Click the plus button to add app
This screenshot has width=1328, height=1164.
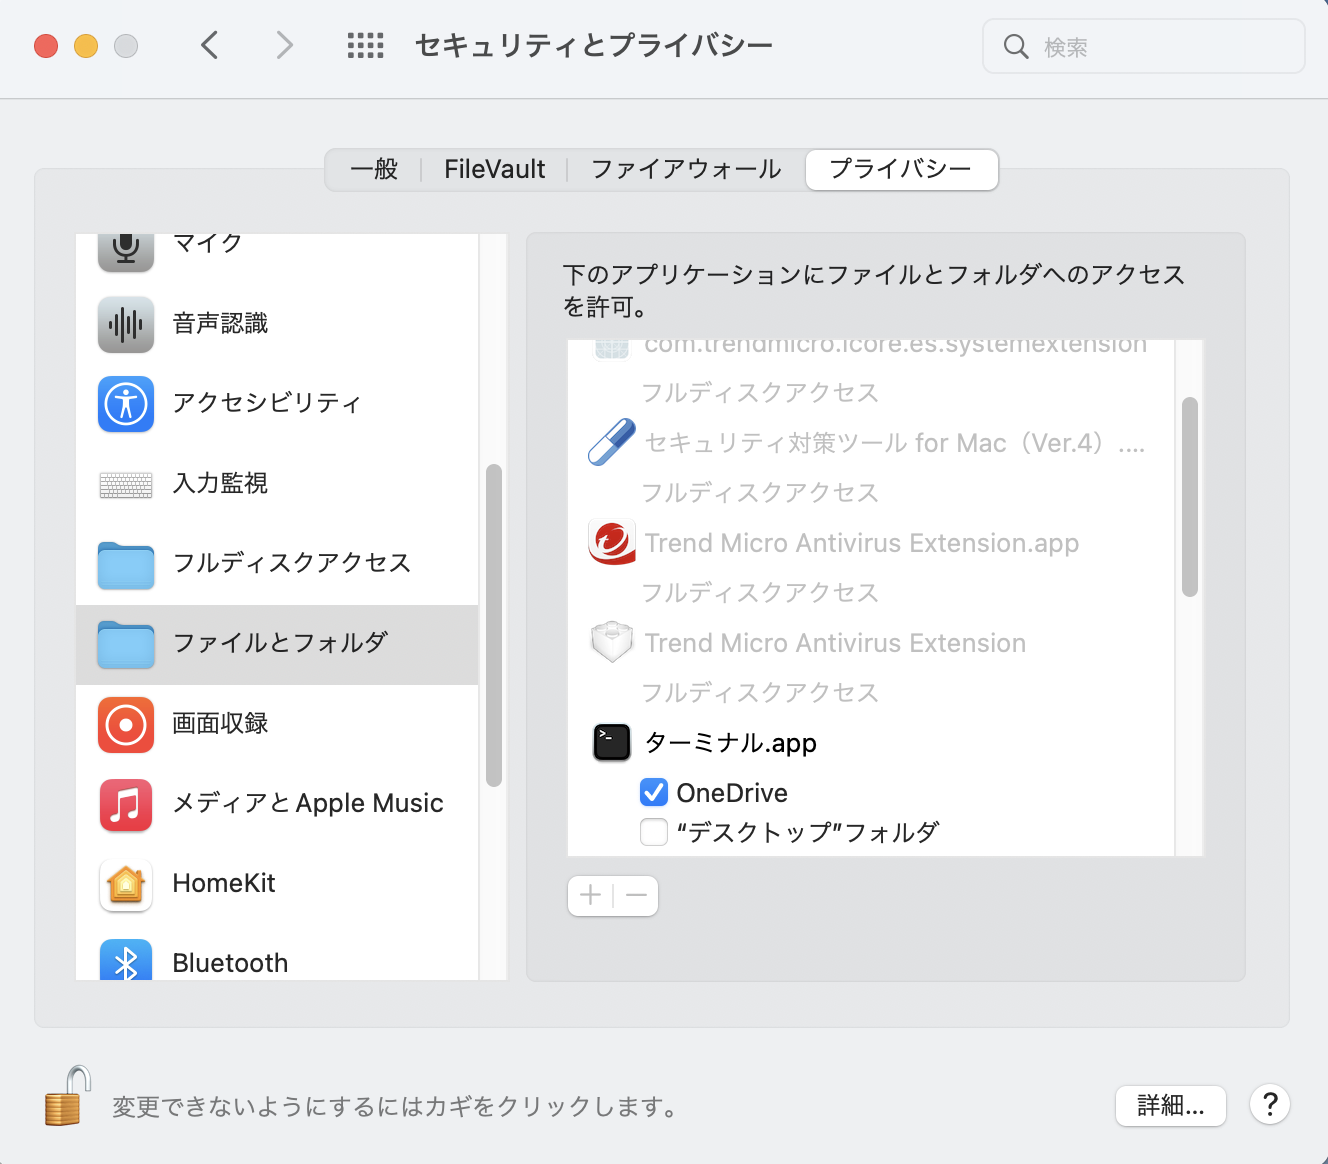(591, 895)
